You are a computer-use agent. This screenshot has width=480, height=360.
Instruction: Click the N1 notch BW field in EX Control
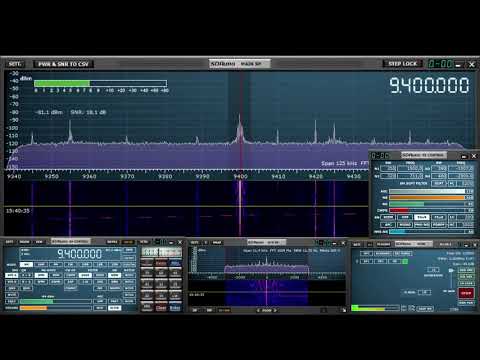[x=388, y=169]
